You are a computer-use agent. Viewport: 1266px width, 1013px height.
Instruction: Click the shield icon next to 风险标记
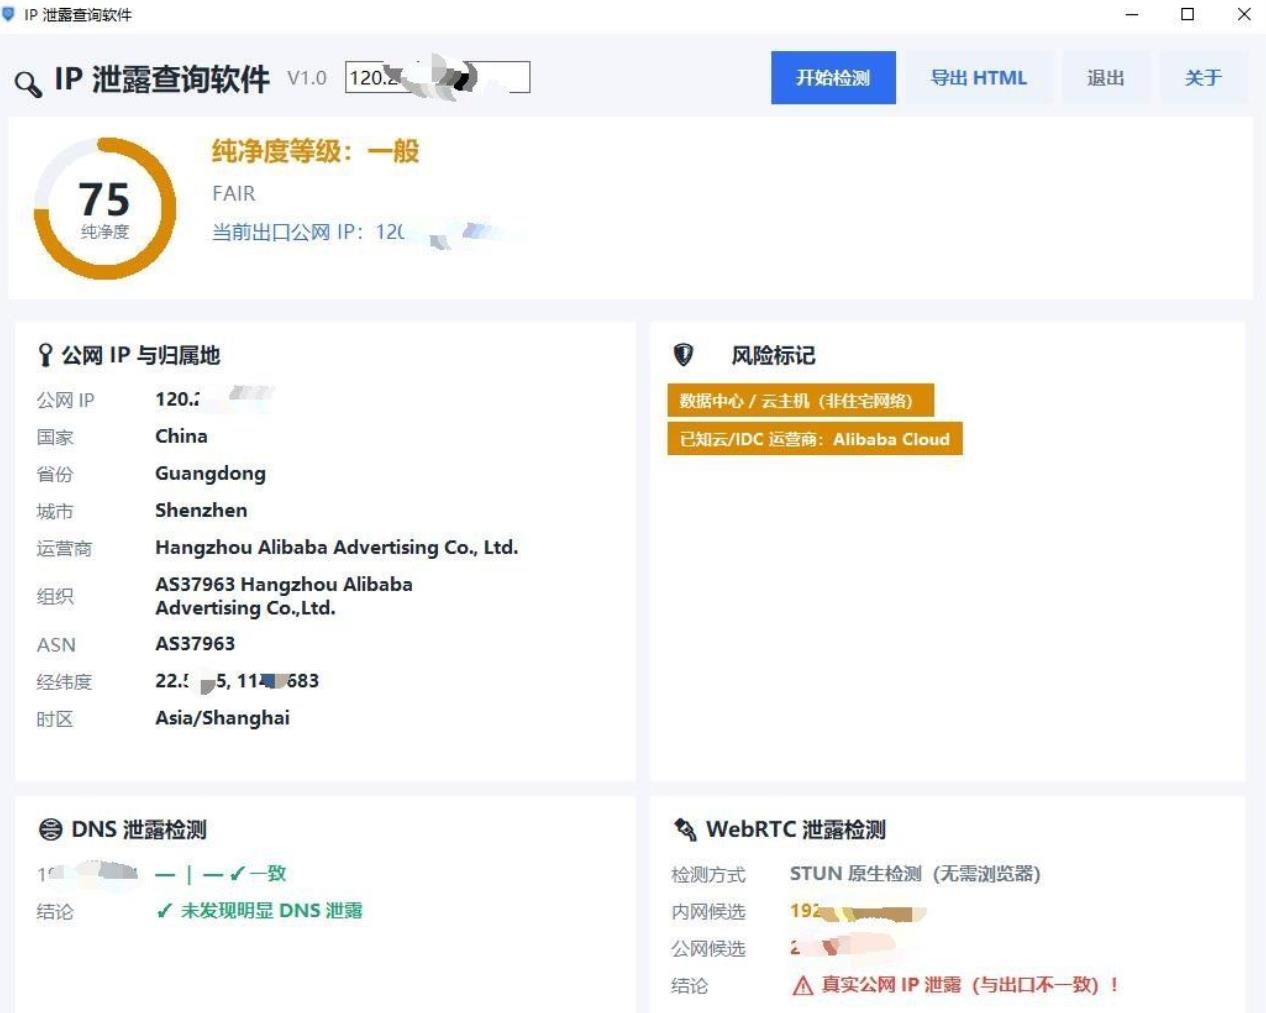(x=683, y=354)
